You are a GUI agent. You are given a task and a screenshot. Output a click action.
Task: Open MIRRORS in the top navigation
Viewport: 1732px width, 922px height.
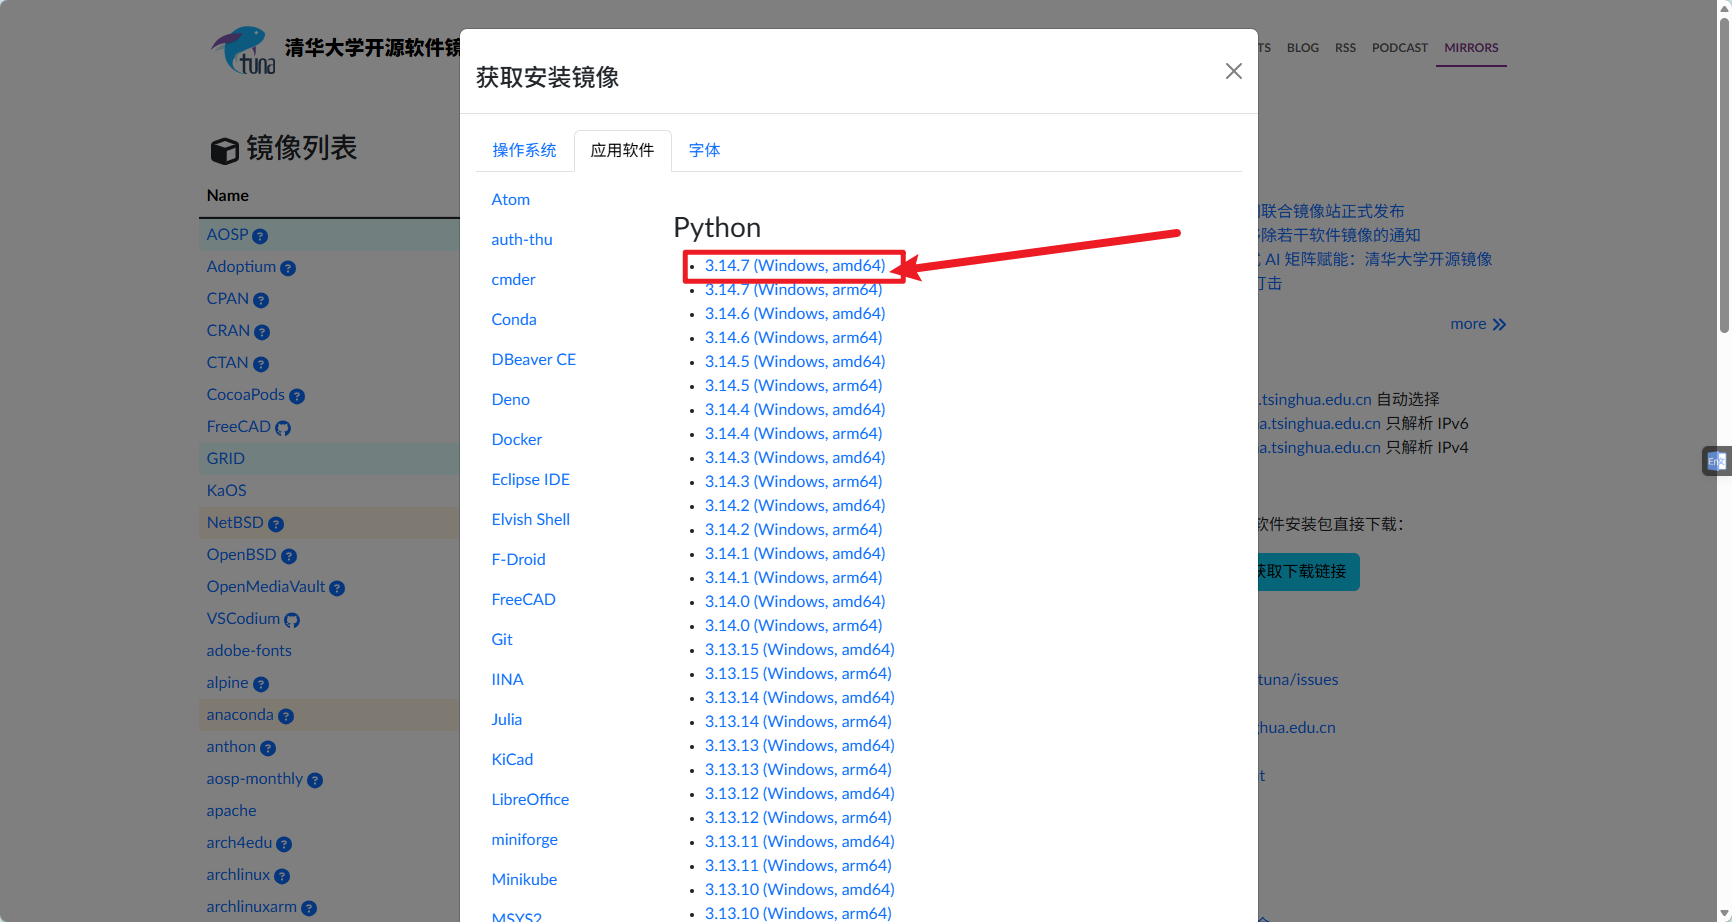pyautogui.click(x=1471, y=48)
